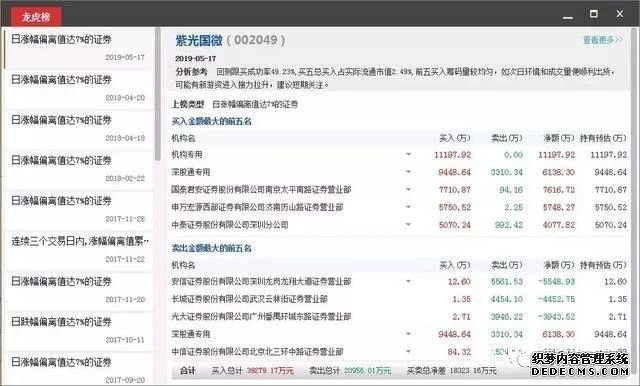Expand the 机构专用 row dropdown arrow
640x386 pixels.
click(408, 155)
